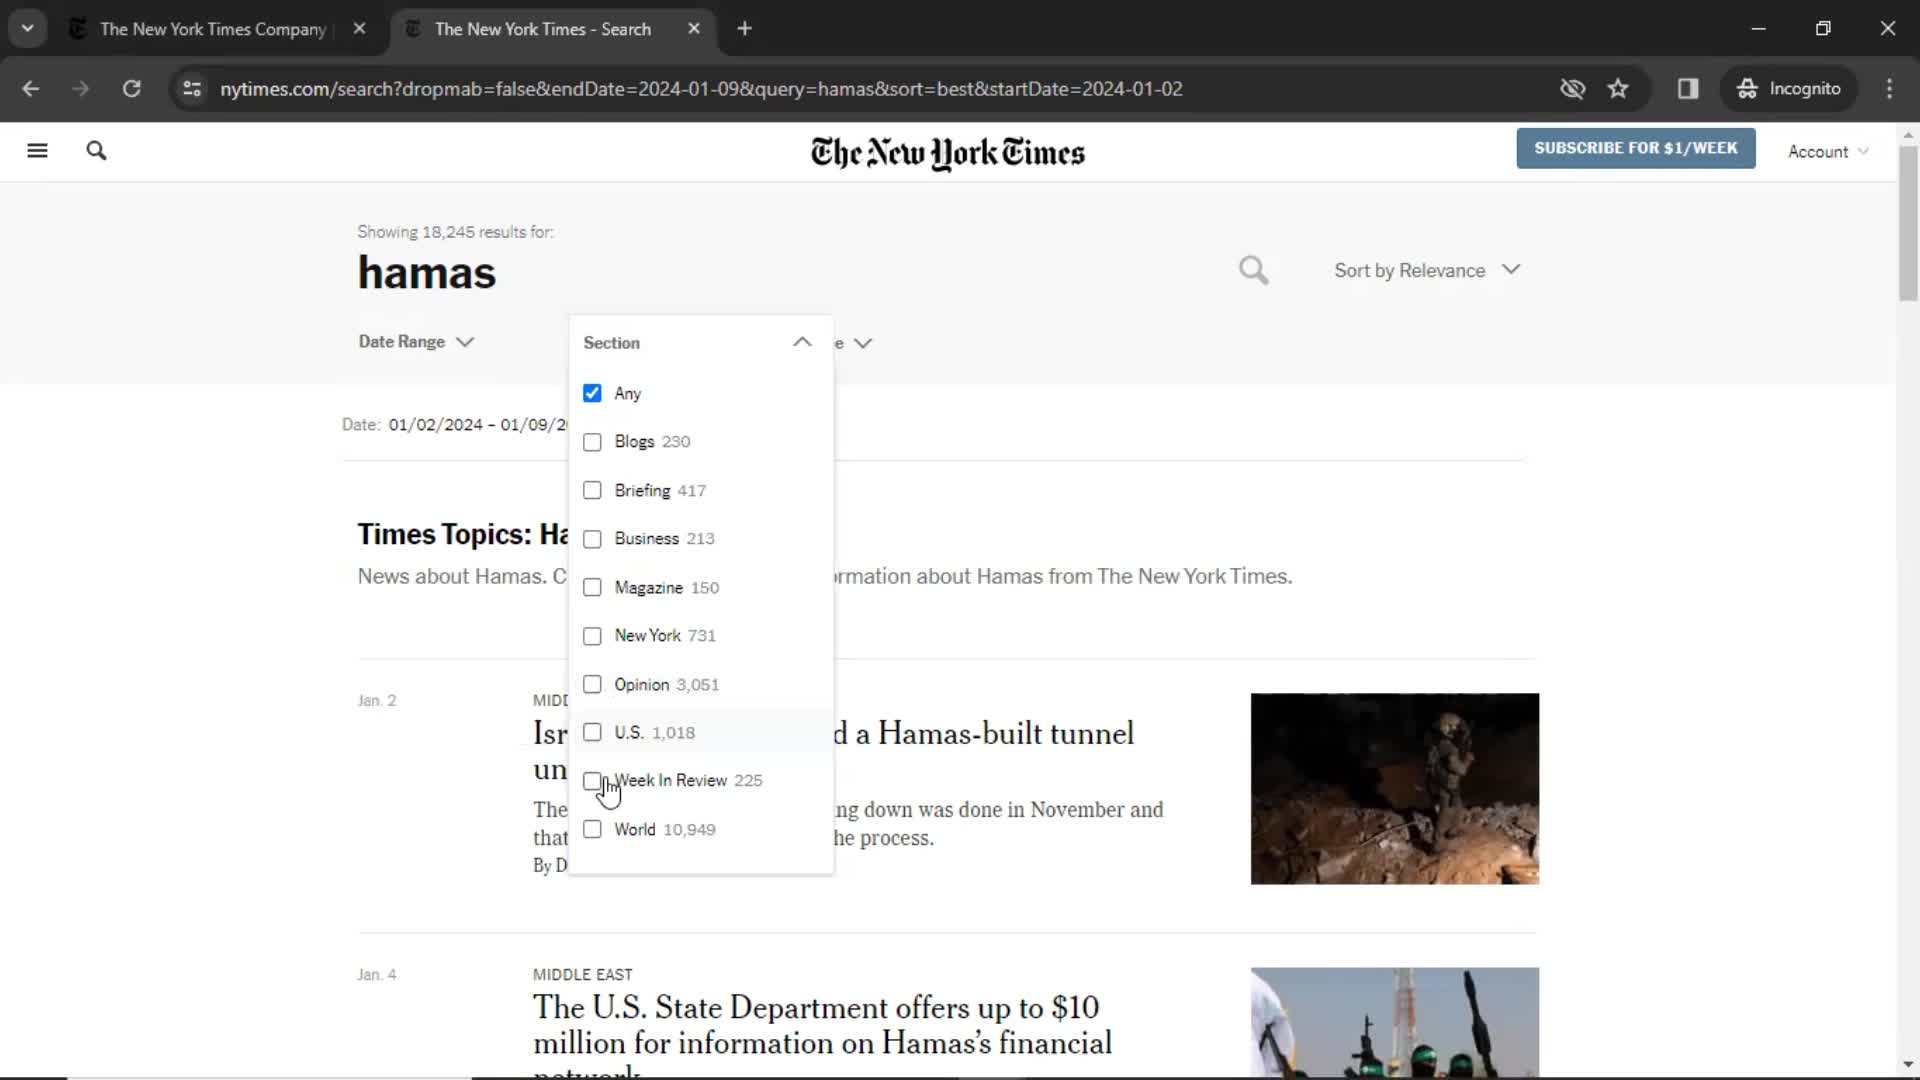Click the header search magnifier icon

coord(96,151)
